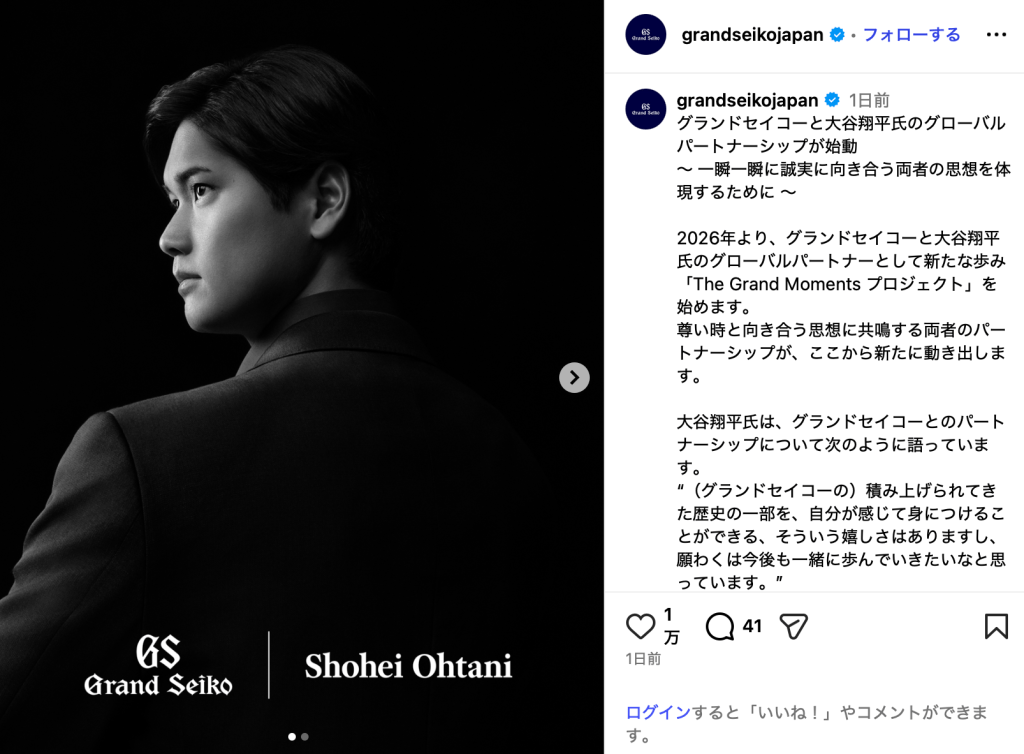Click 1日前 timestamp below actions

click(643, 659)
